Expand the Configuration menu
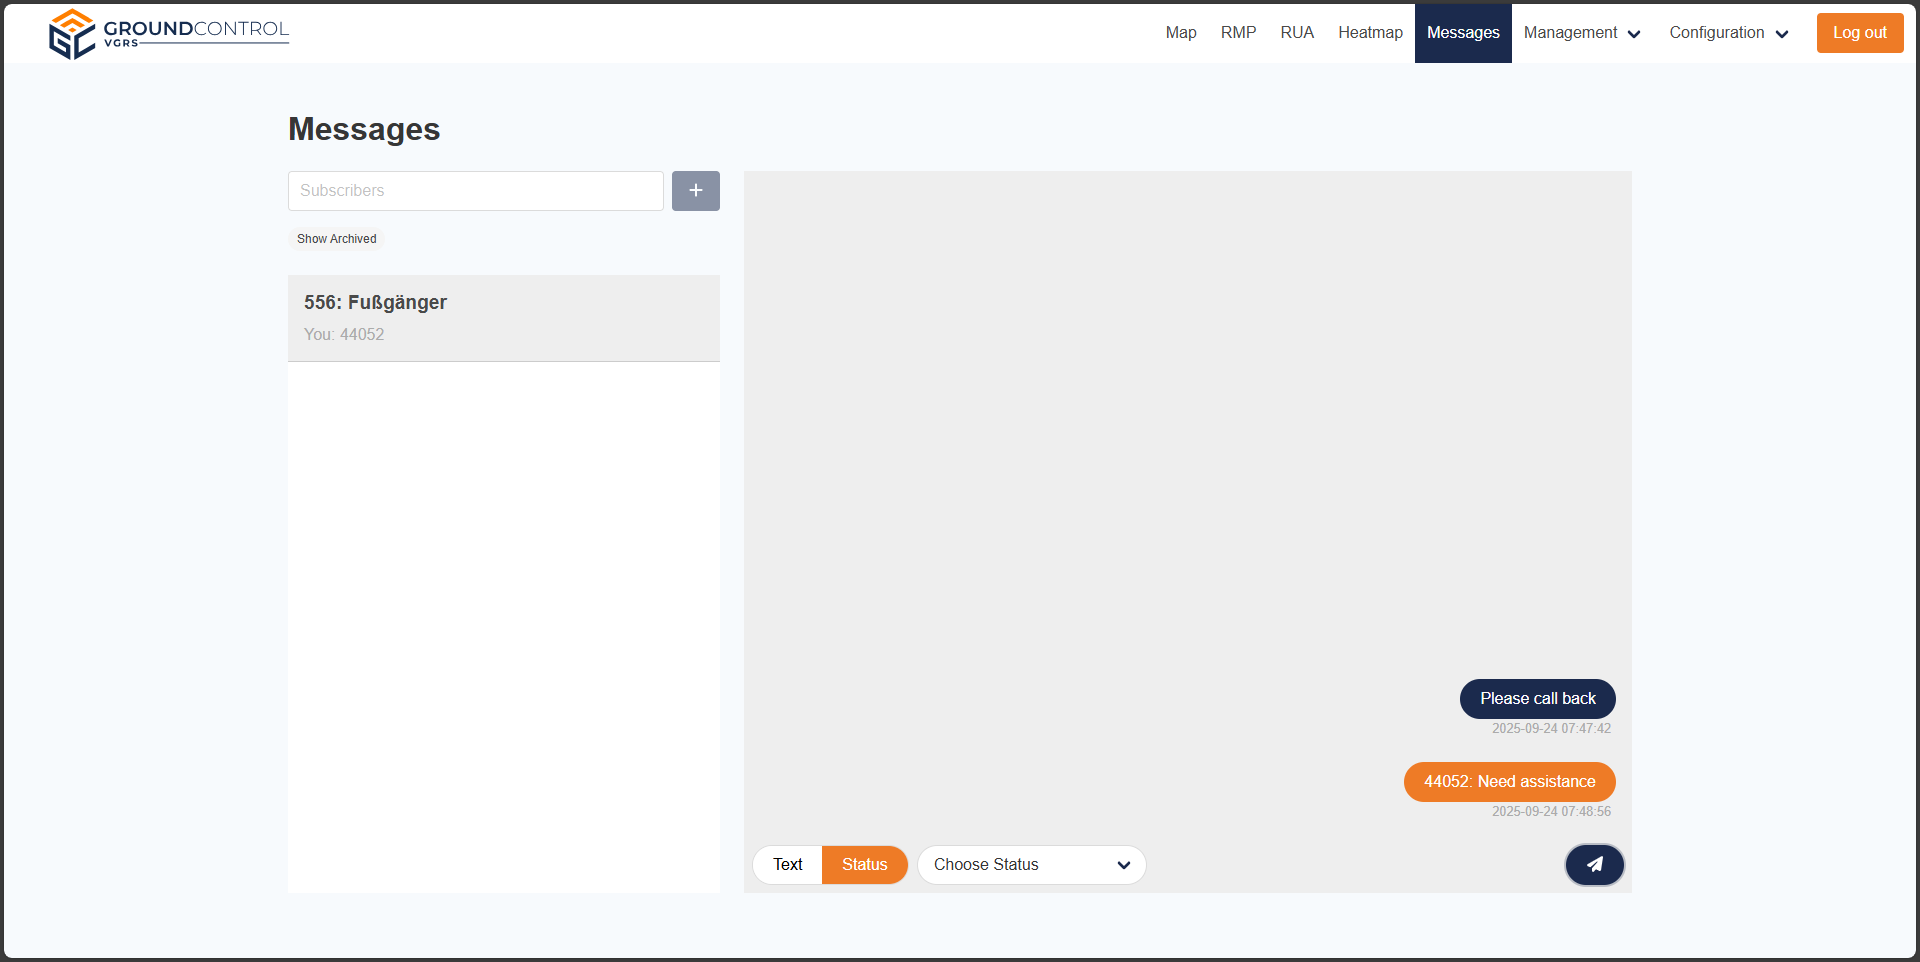 coord(1728,33)
